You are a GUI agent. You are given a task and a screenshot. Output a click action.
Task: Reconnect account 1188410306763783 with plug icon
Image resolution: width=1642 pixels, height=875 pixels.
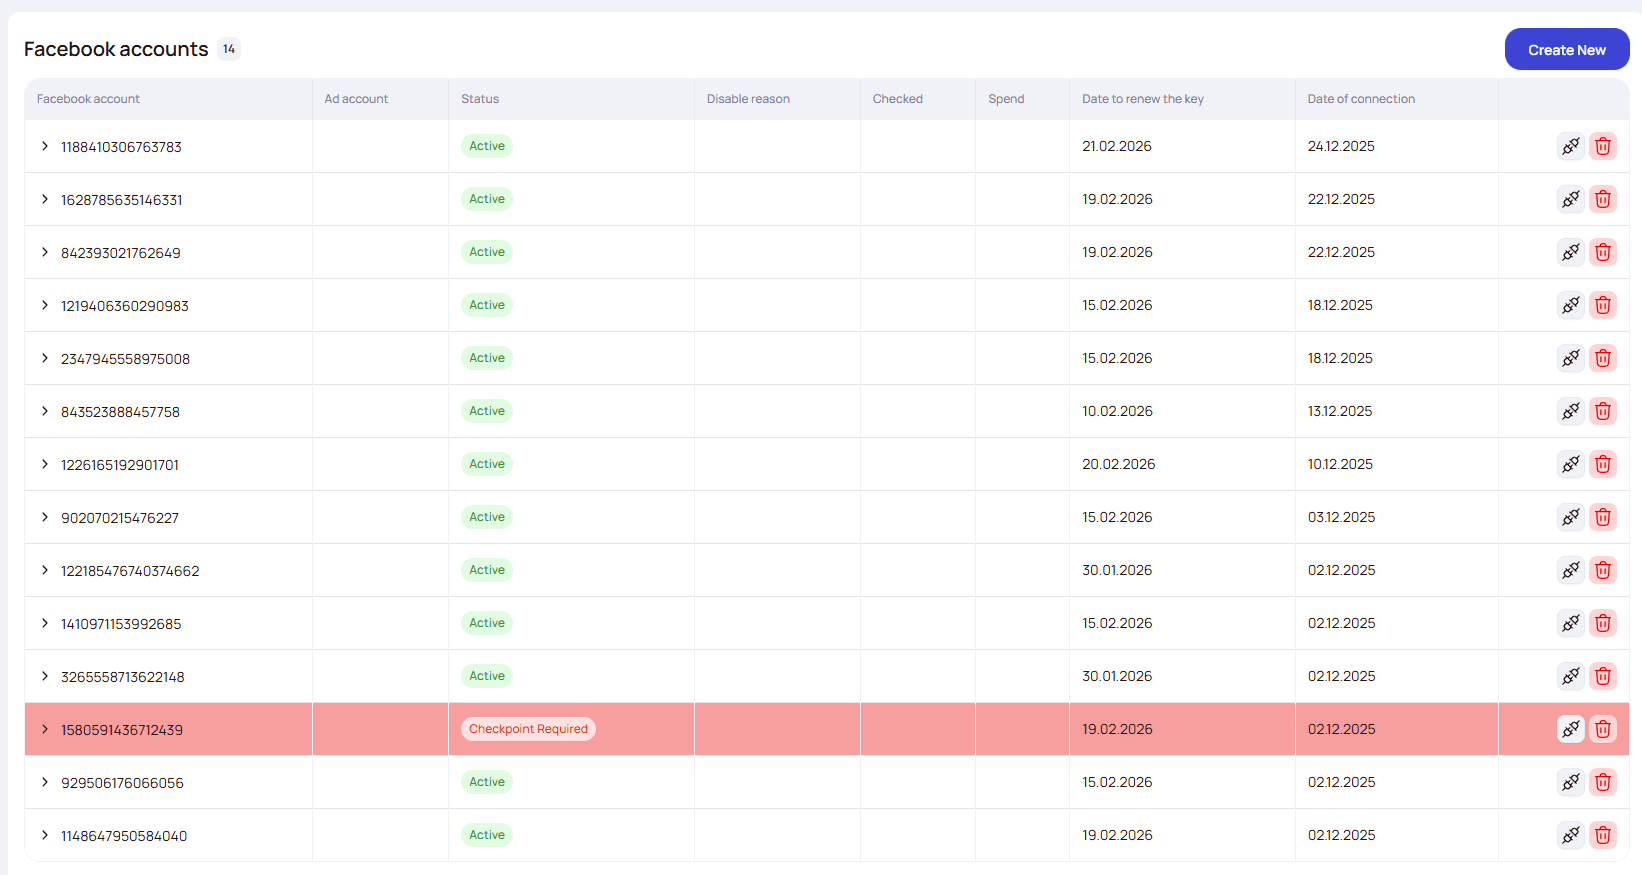1571,146
